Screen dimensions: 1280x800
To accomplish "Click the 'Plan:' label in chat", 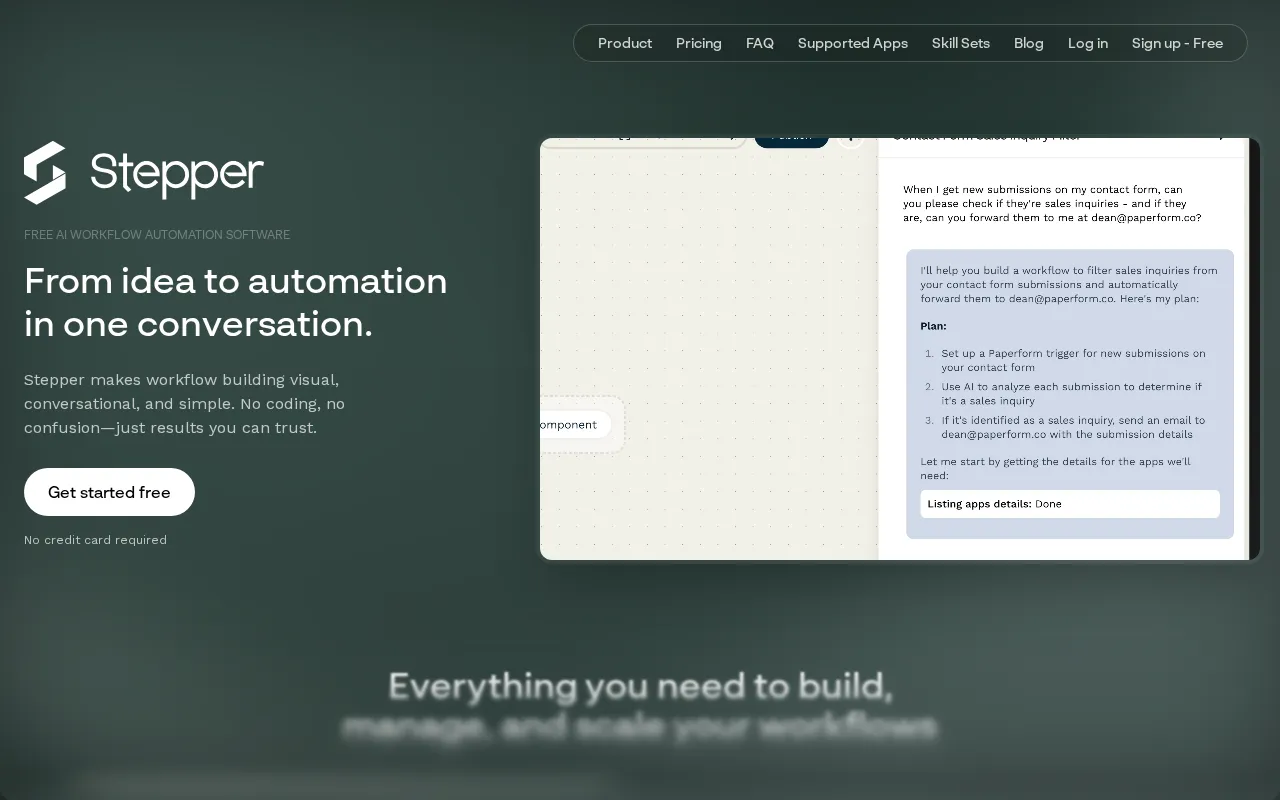I will click(x=933, y=326).
